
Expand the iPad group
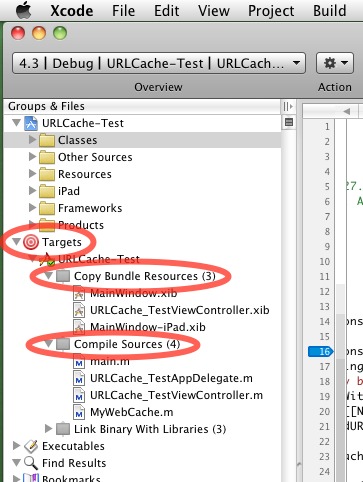[x=32, y=191]
